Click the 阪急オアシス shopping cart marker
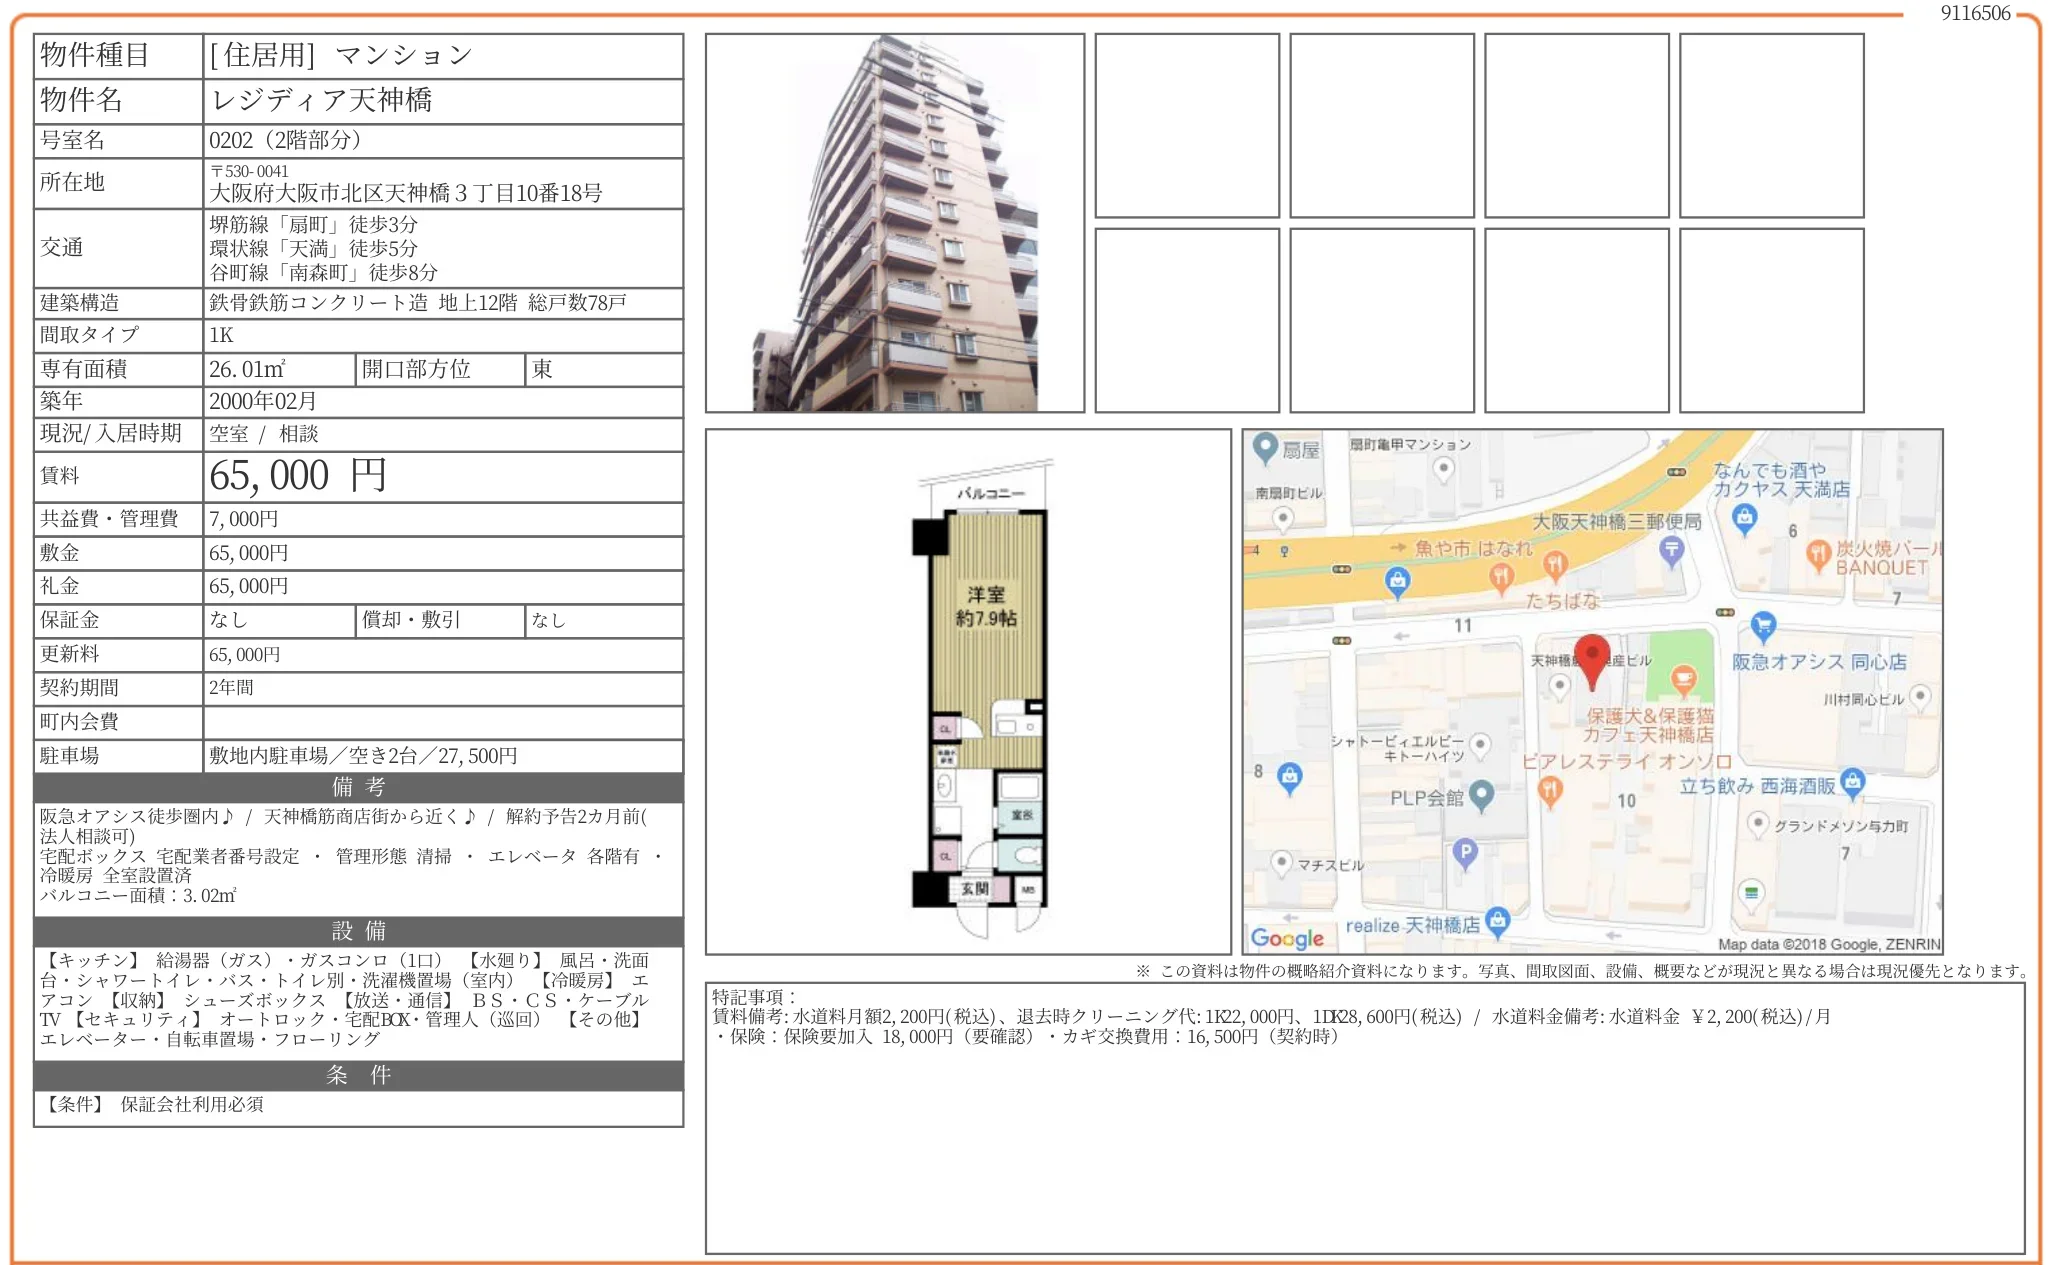 click(1763, 626)
